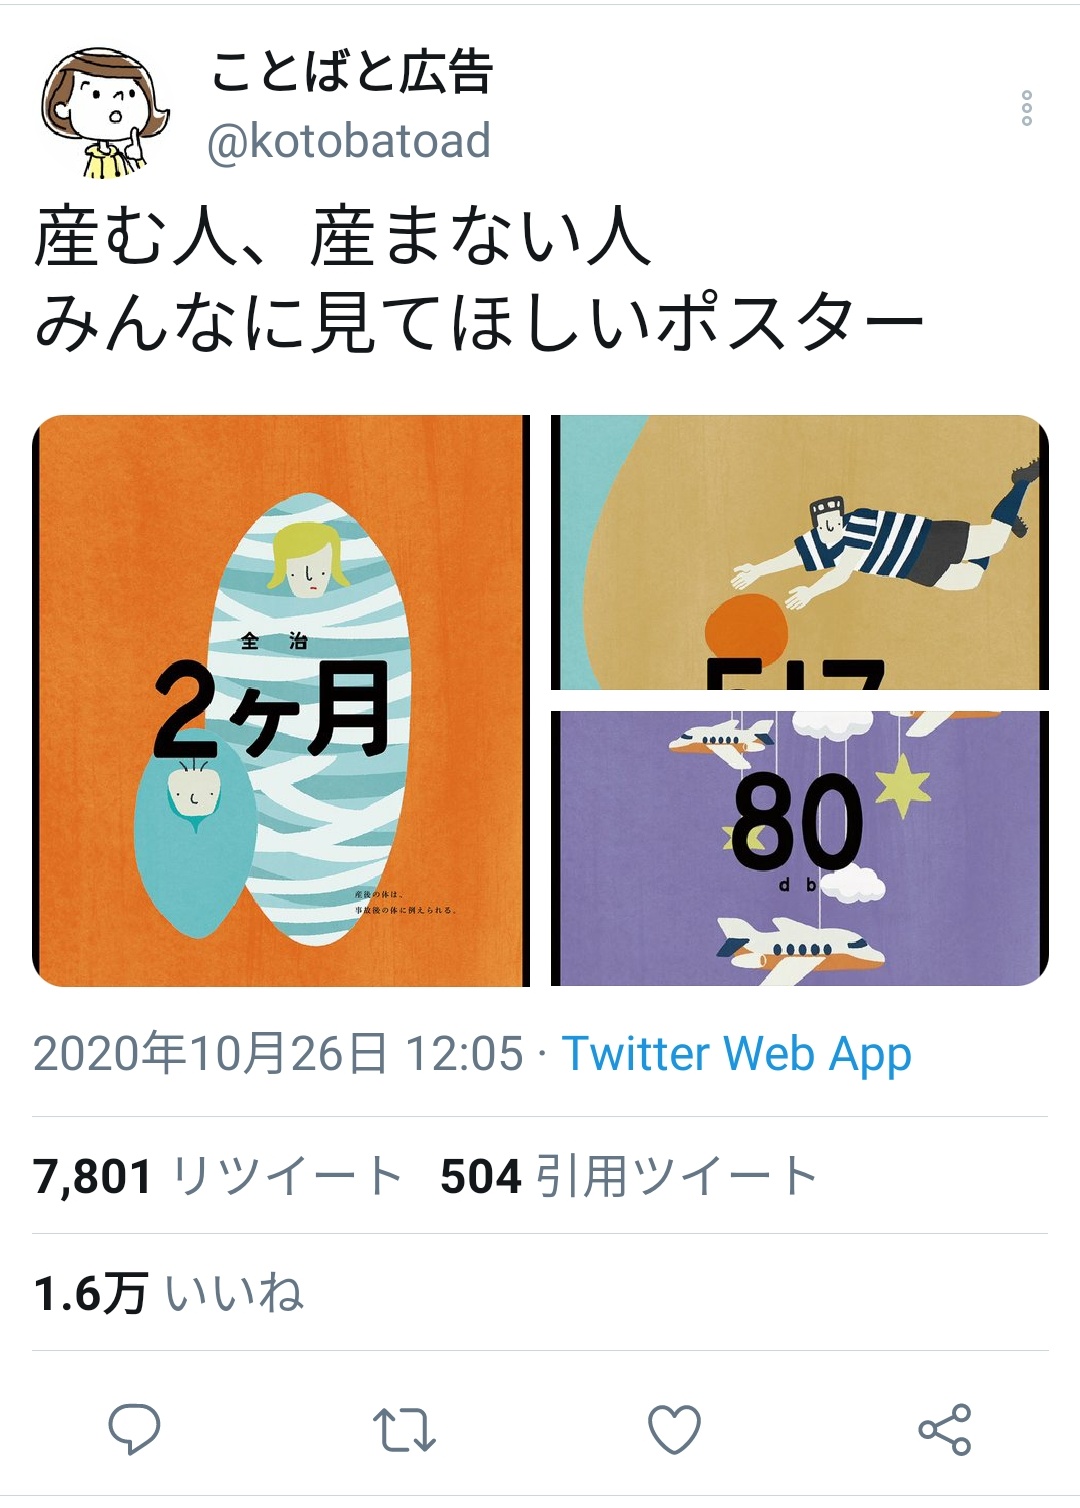Open the Twitter Web App source link
This screenshot has height=1508, width=1080.
[x=737, y=1054]
